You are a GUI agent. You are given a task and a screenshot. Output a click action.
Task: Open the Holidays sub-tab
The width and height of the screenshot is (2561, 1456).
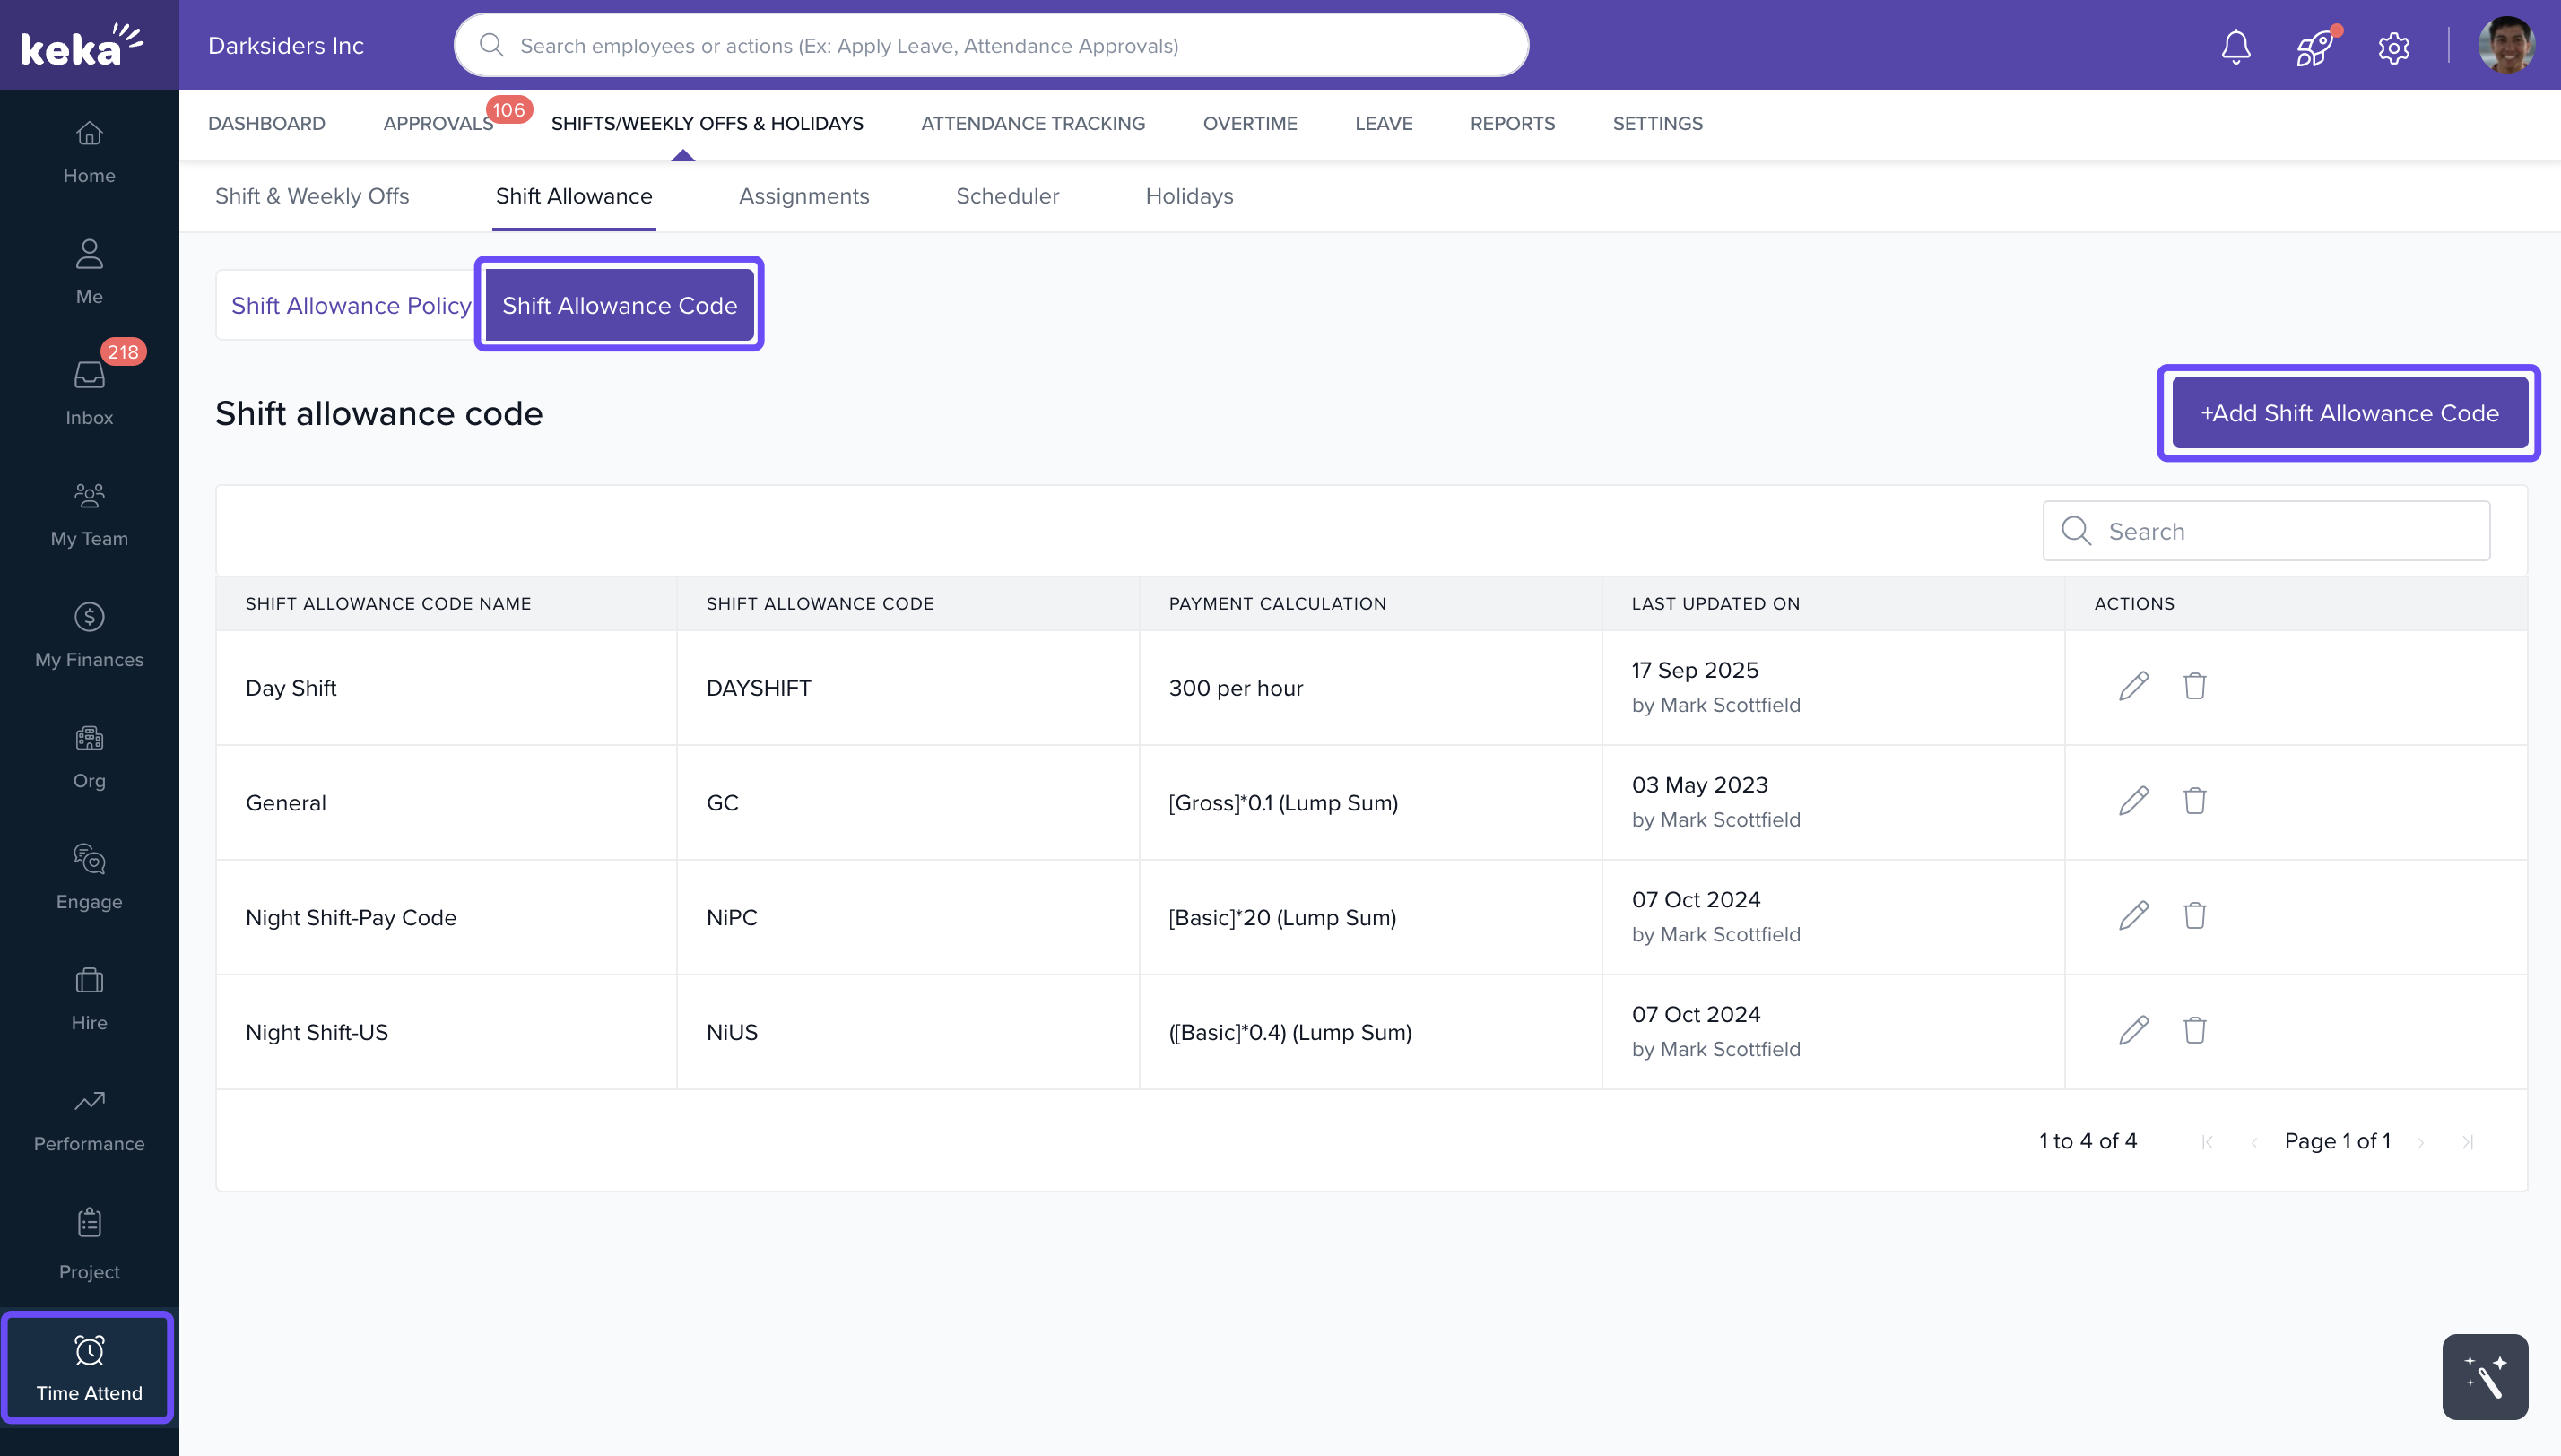tap(1188, 196)
